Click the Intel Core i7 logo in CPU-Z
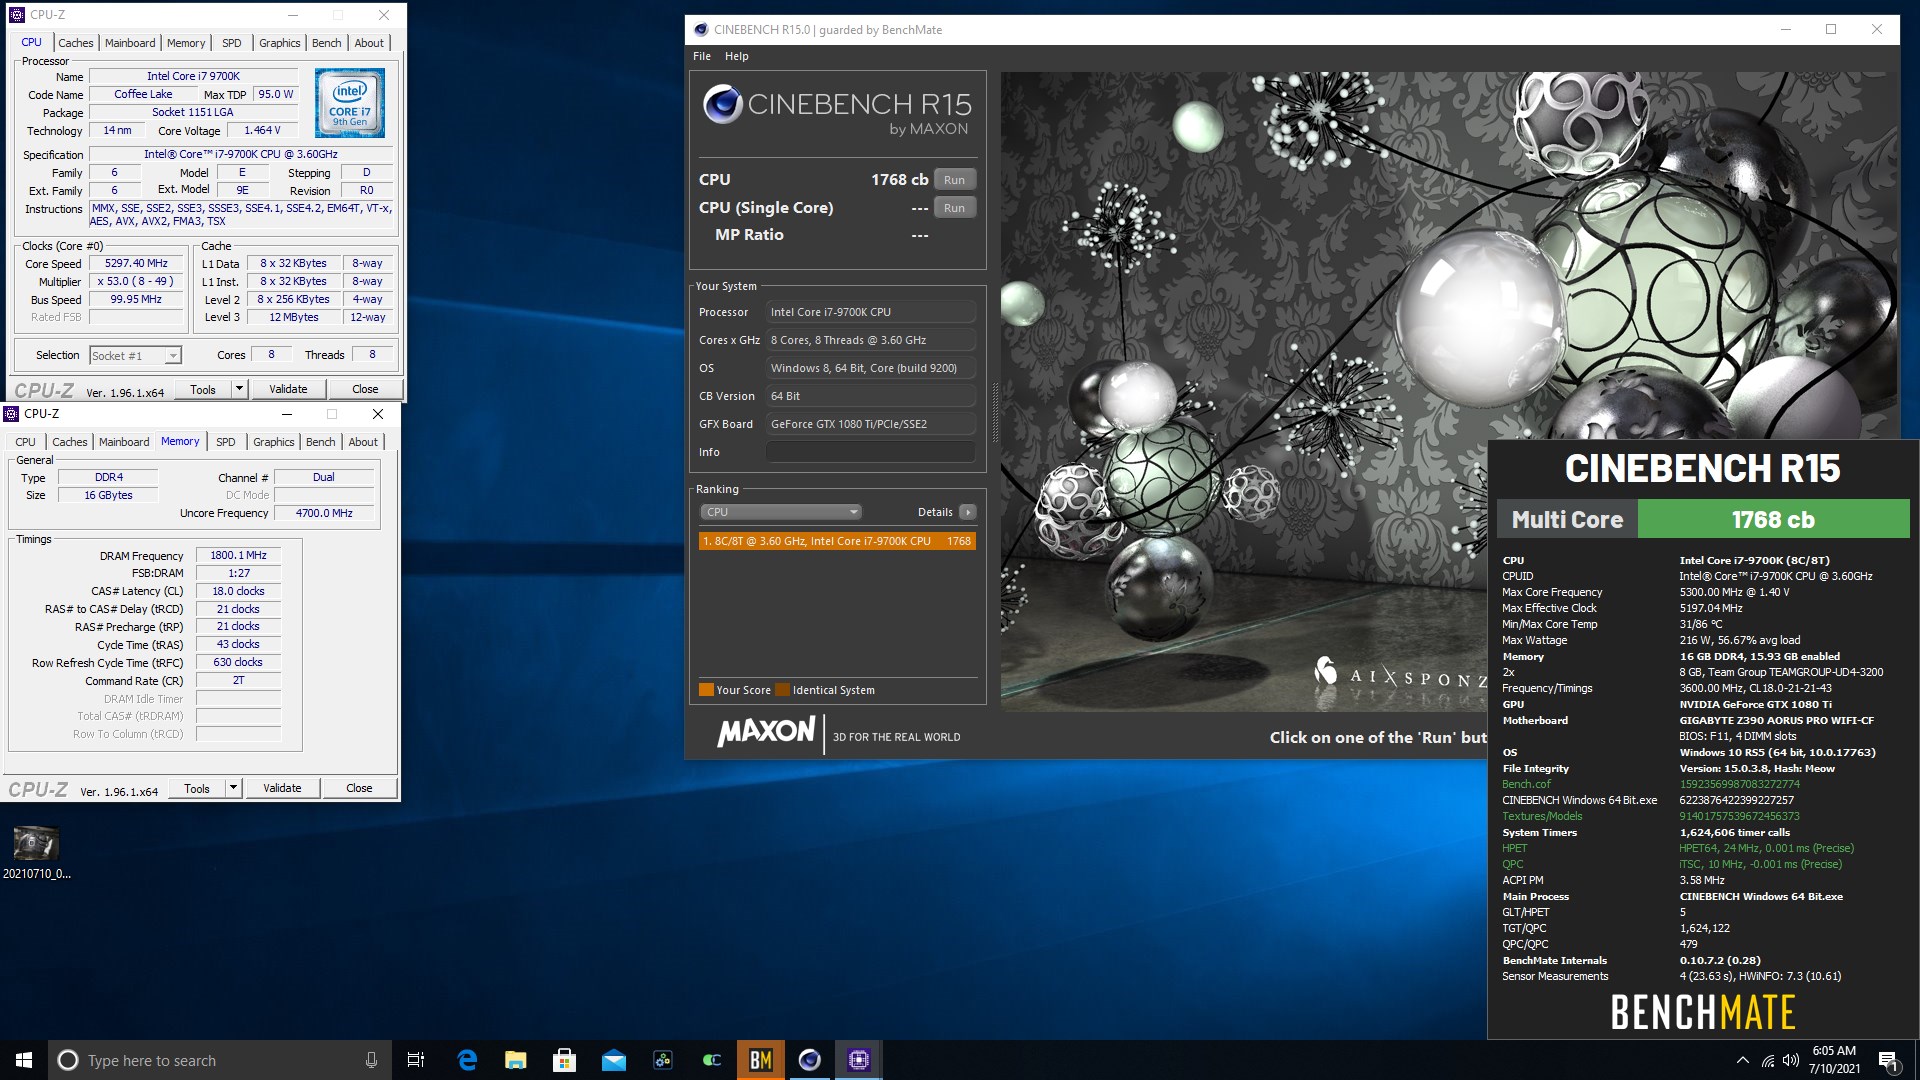 click(x=350, y=103)
